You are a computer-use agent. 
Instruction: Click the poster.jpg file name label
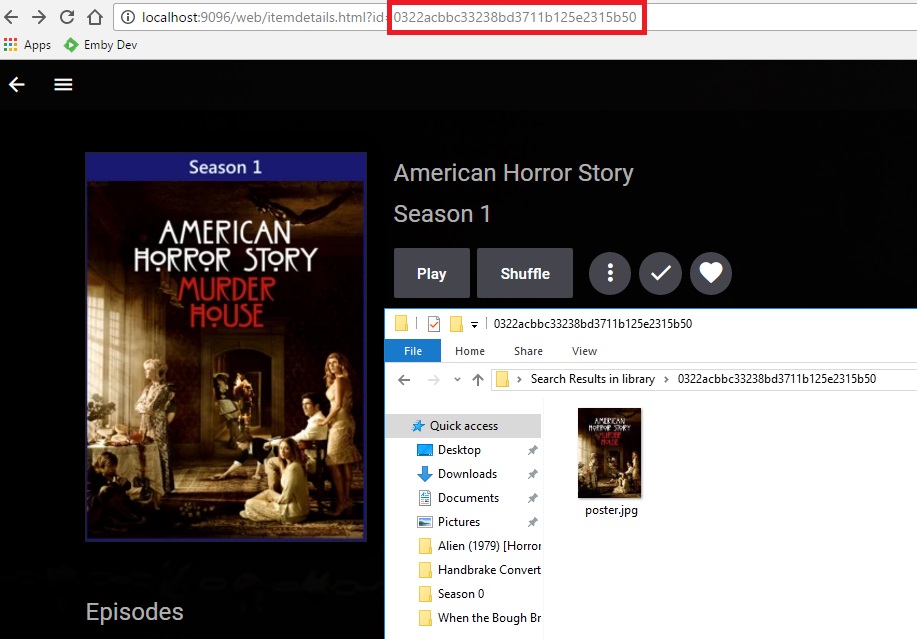[611, 510]
